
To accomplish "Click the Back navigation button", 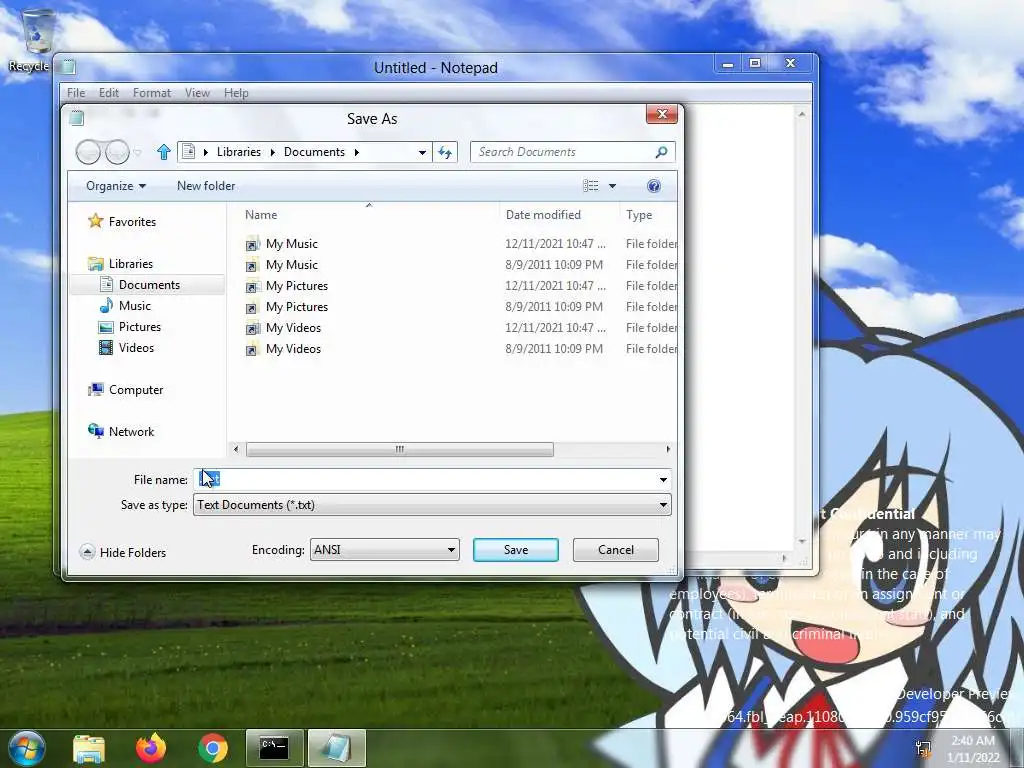I will (x=88, y=152).
